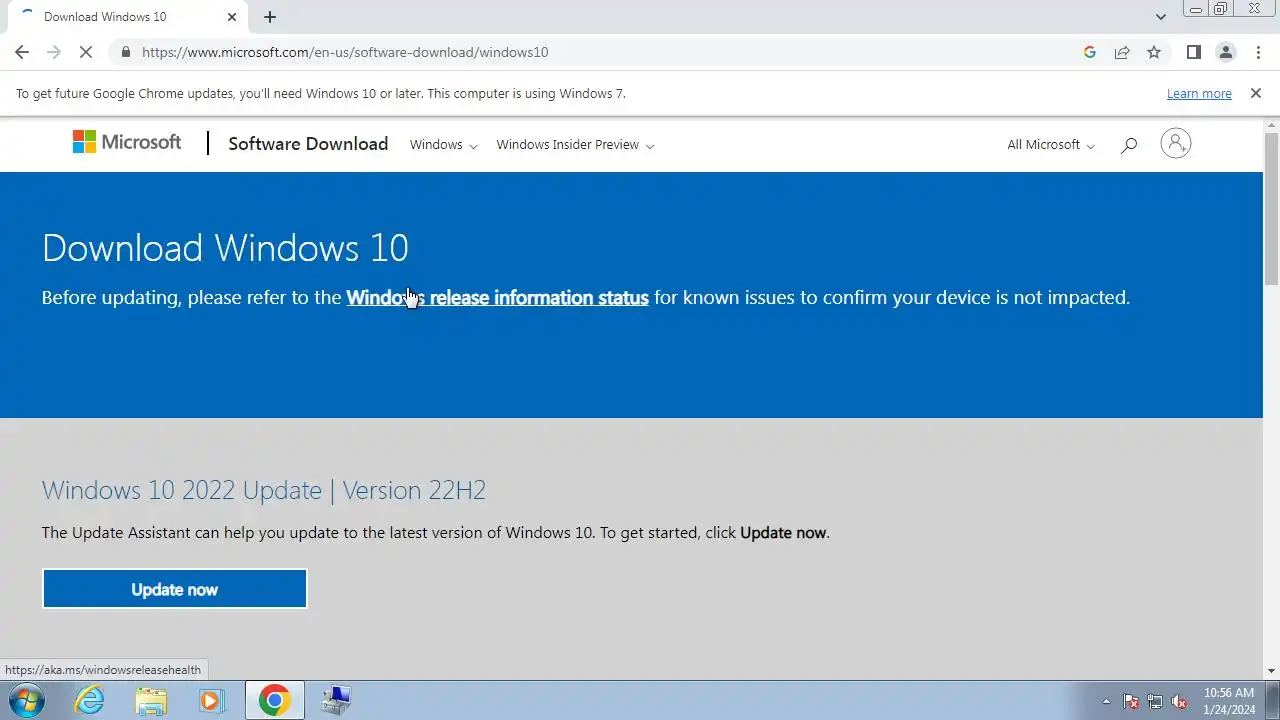The height and width of the screenshot is (720, 1280).
Task: Click the last pinned taskbar program icon
Action: click(x=336, y=700)
